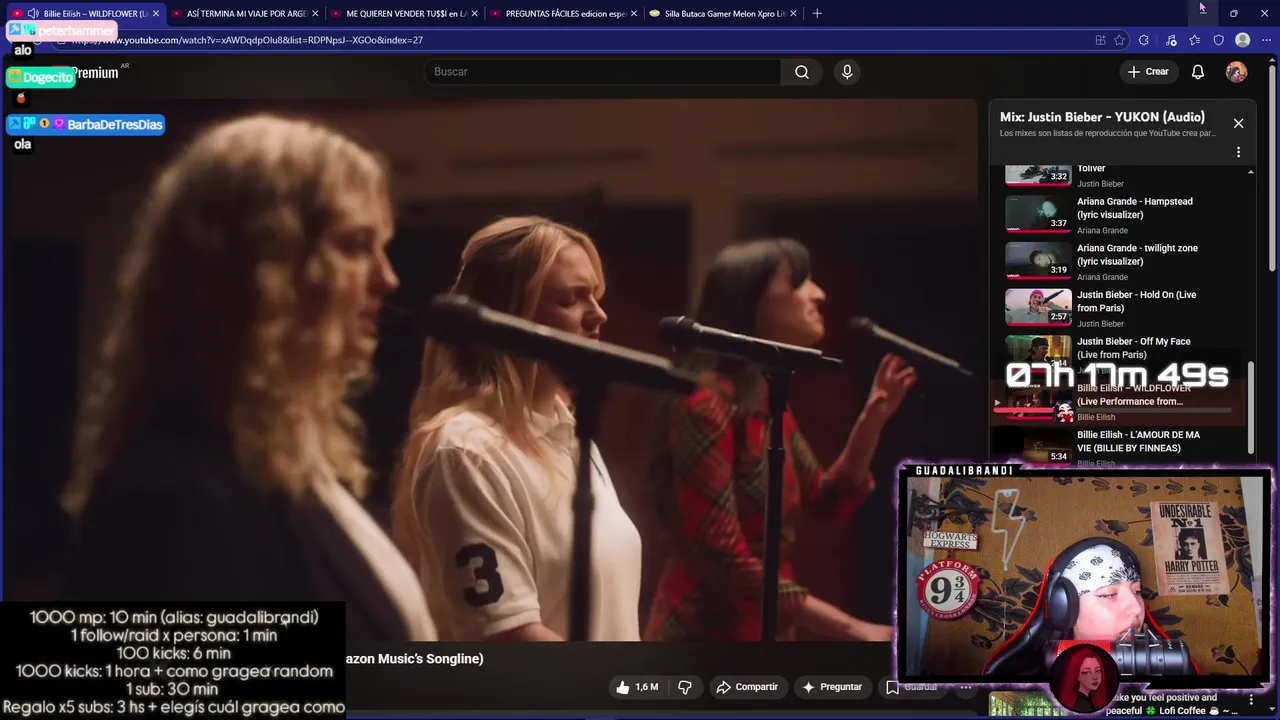
Task: Save the video with Guardar
Action: [912, 687]
